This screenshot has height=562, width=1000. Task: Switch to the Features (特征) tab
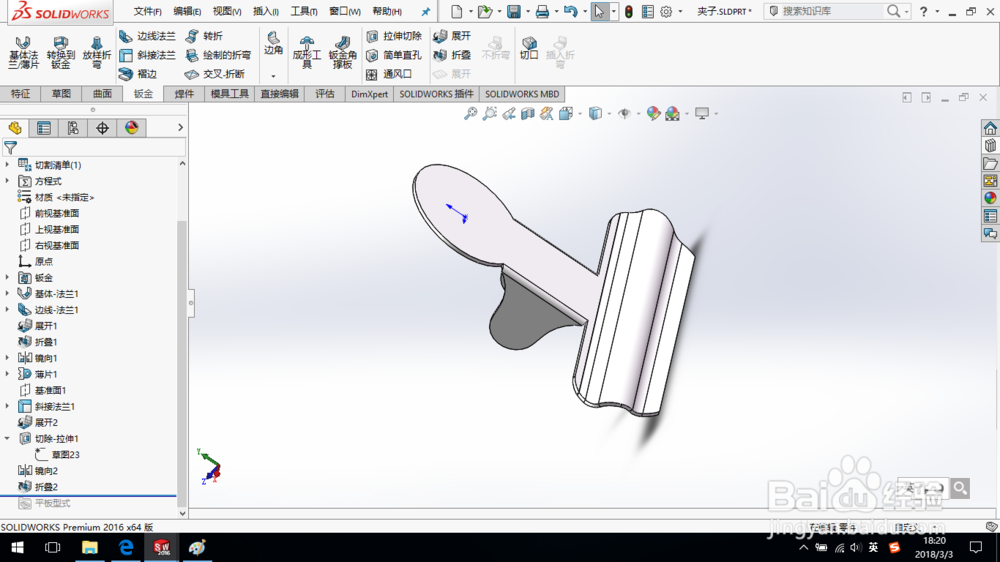(x=20, y=94)
